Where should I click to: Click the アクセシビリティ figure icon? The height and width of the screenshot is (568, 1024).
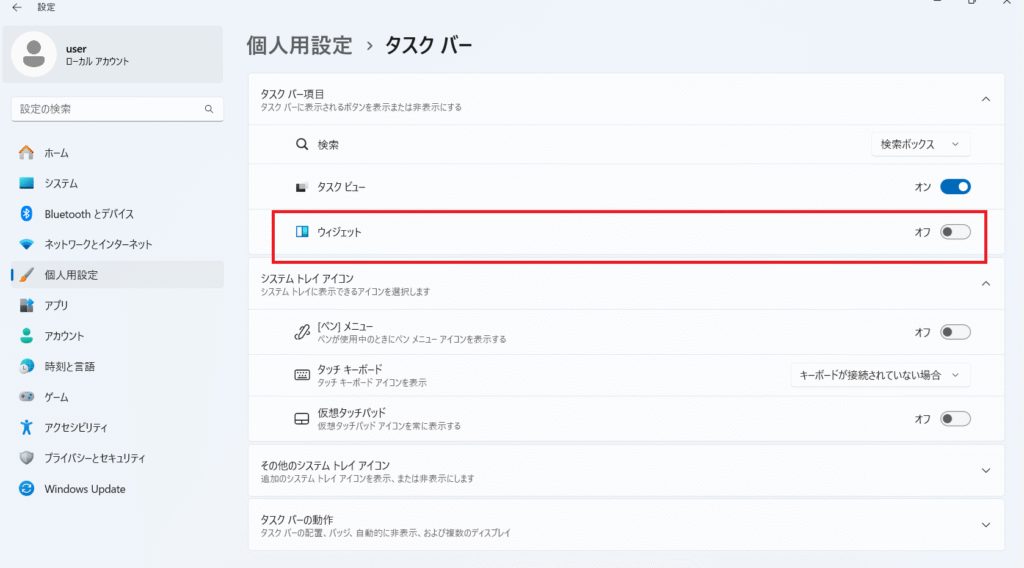click(27, 428)
